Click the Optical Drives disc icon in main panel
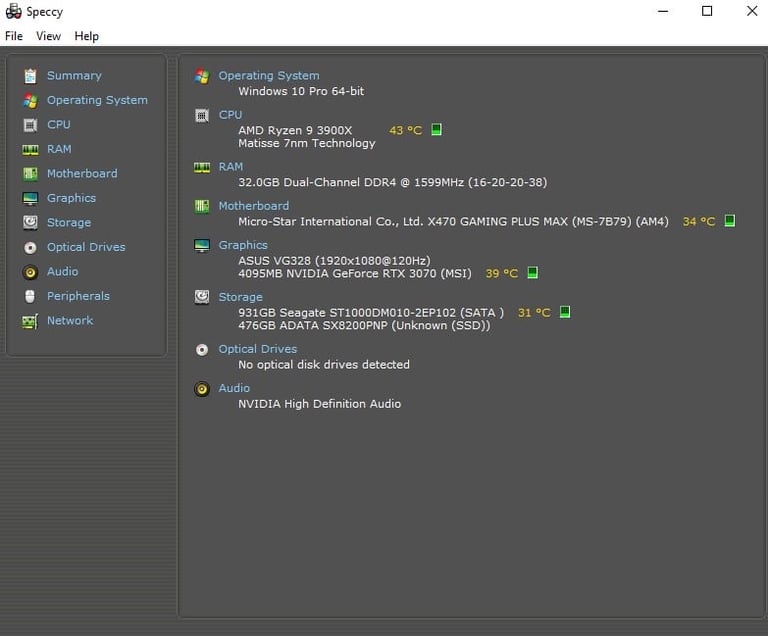Viewport: 768px width, 636px height. (x=202, y=349)
